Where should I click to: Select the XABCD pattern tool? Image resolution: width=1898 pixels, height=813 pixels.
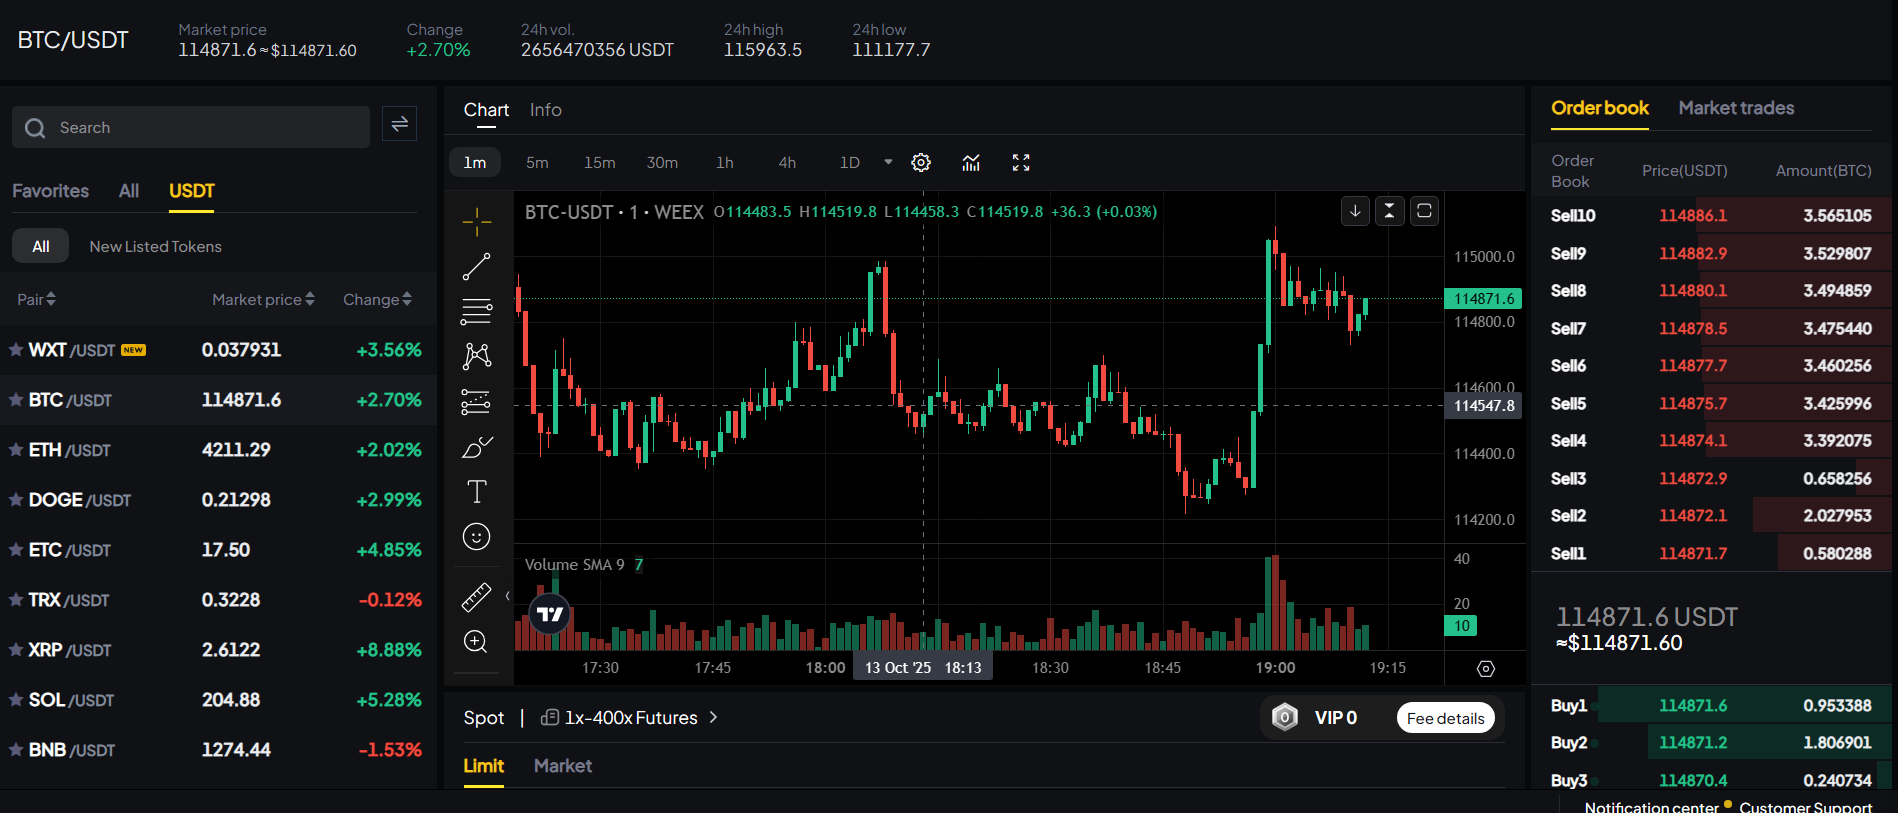click(476, 356)
